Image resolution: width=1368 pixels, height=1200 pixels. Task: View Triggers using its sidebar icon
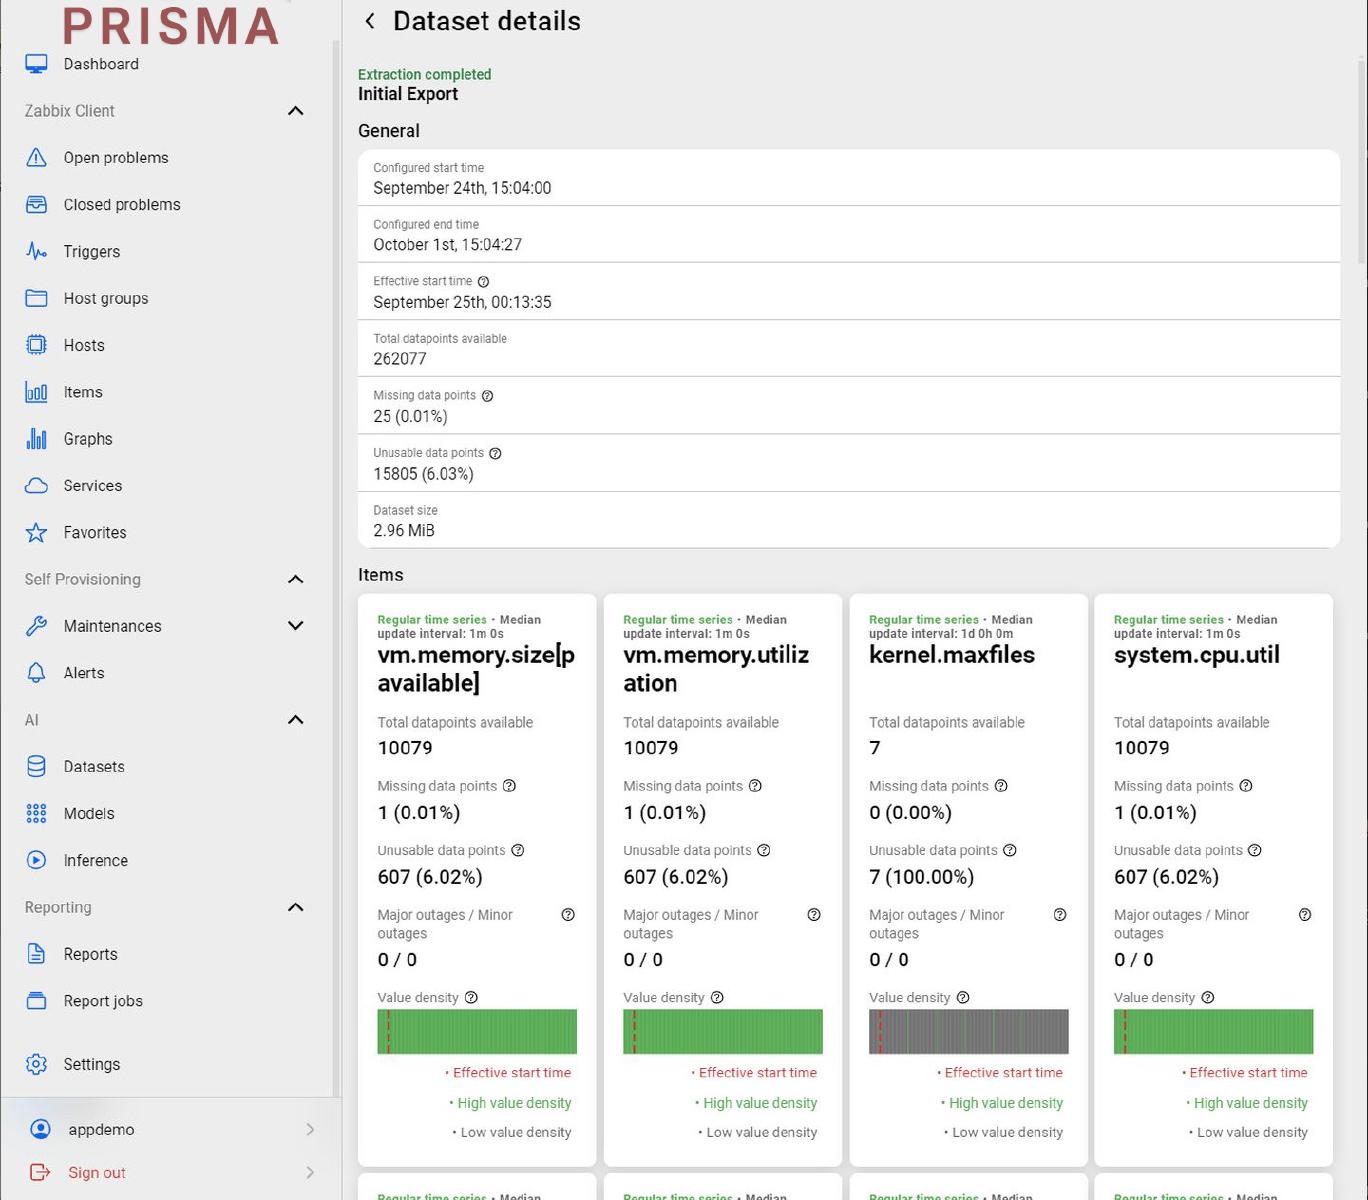36,251
